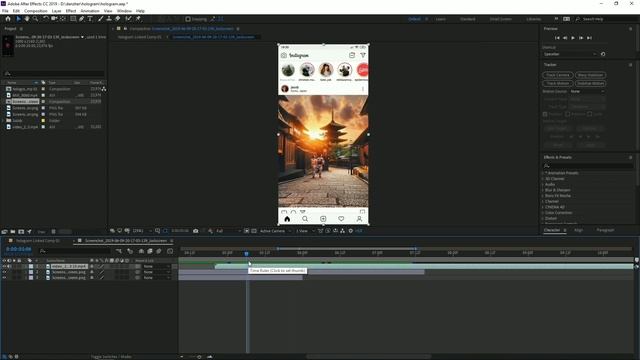640x360 pixels.
Task: Select the Zoom magnifier tool
Action: point(36,19)
